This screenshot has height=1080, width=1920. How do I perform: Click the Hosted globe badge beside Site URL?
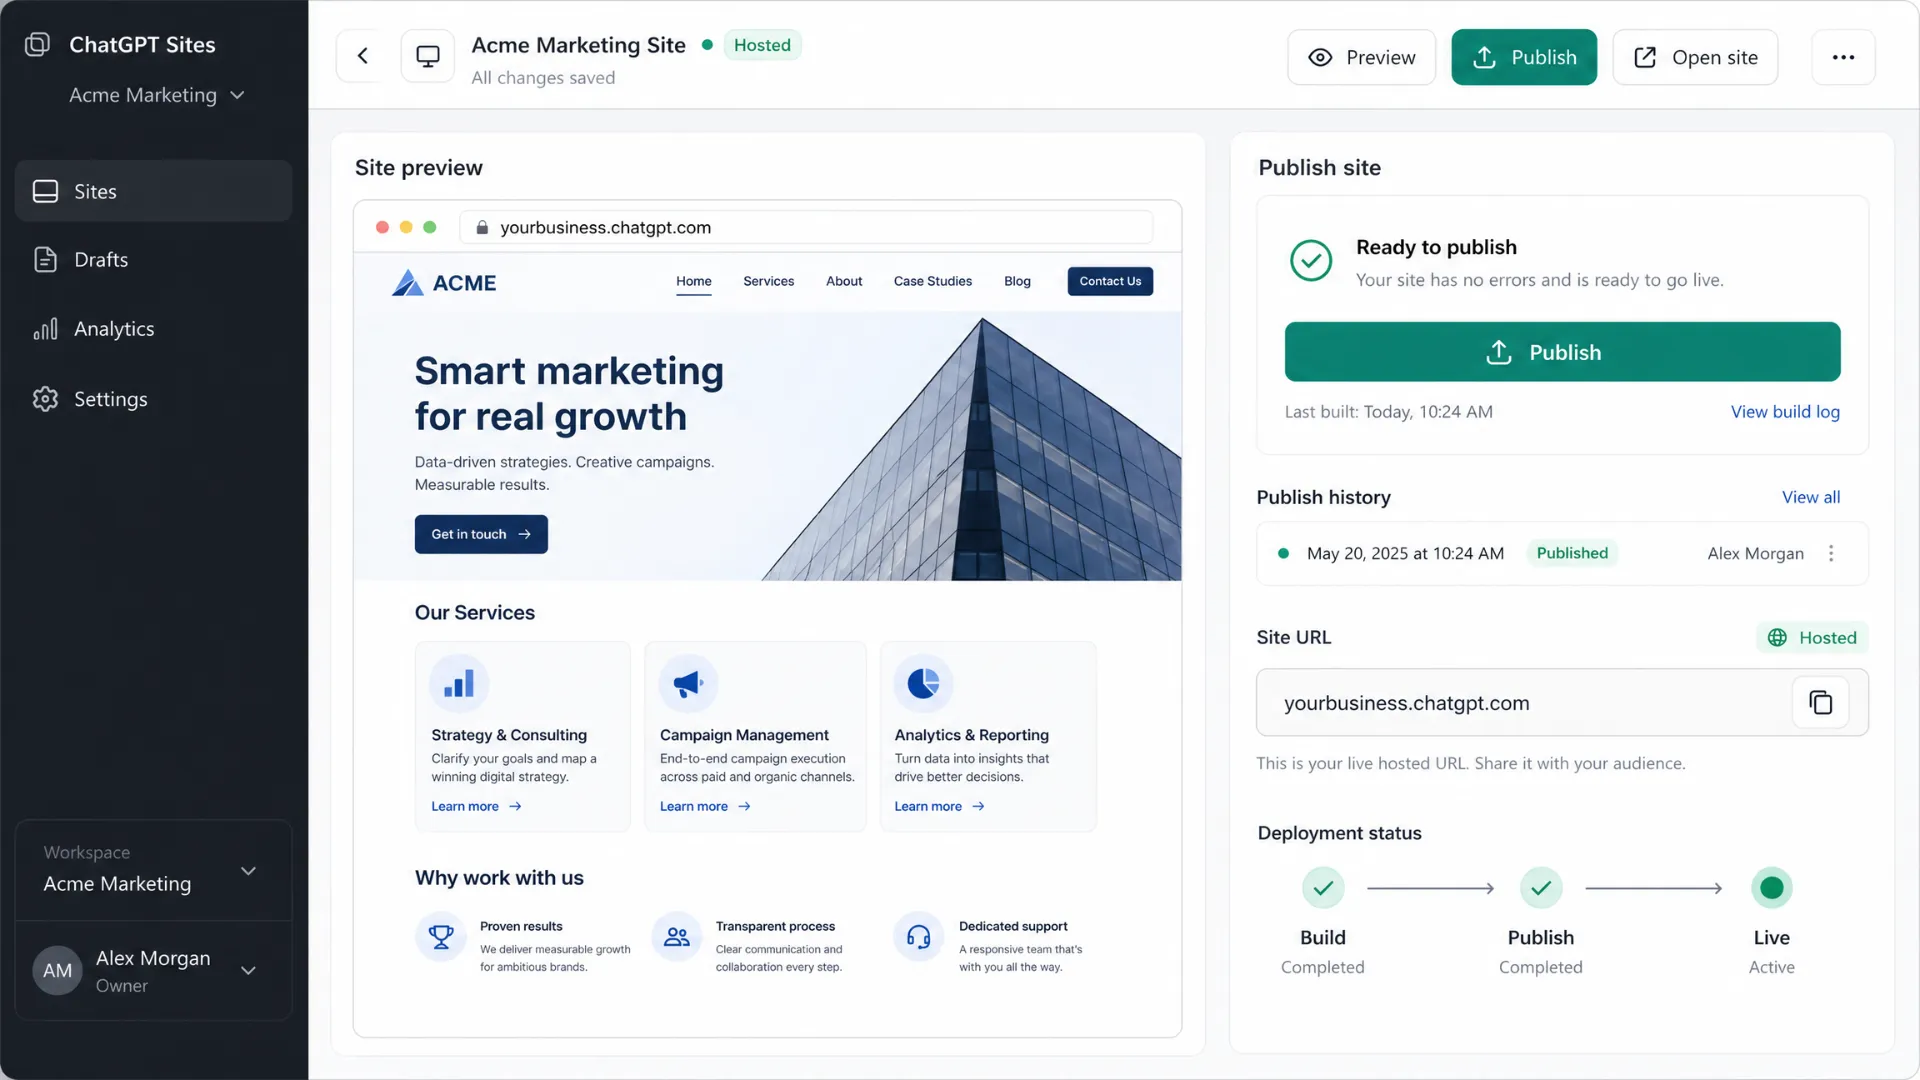(x=1812, y=638)
